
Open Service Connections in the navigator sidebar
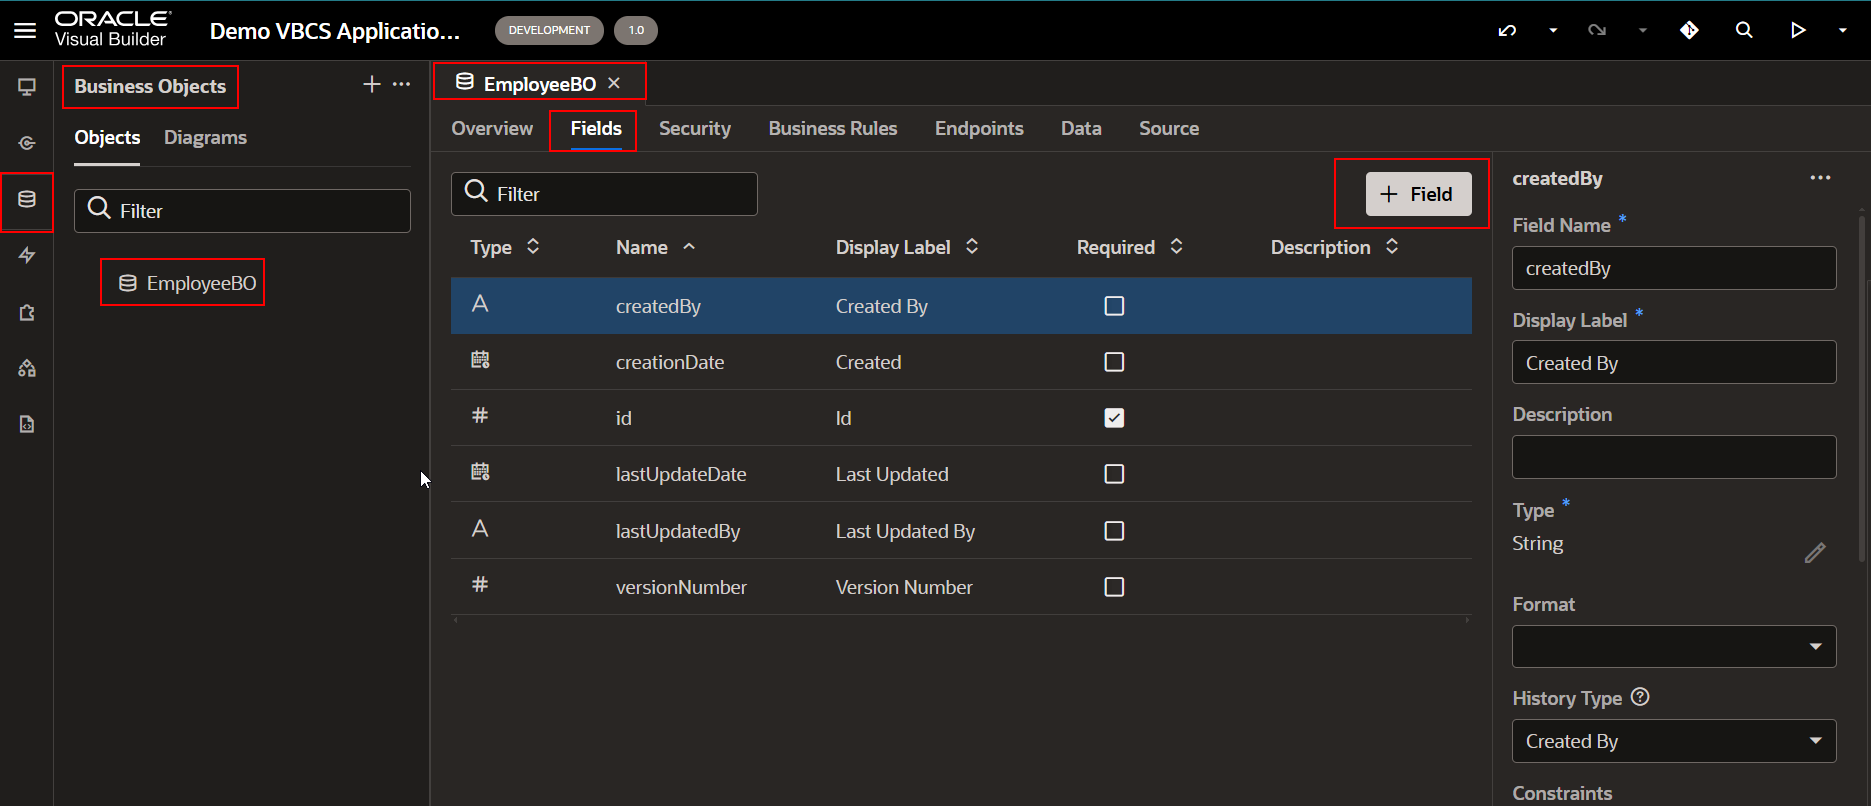27,143
